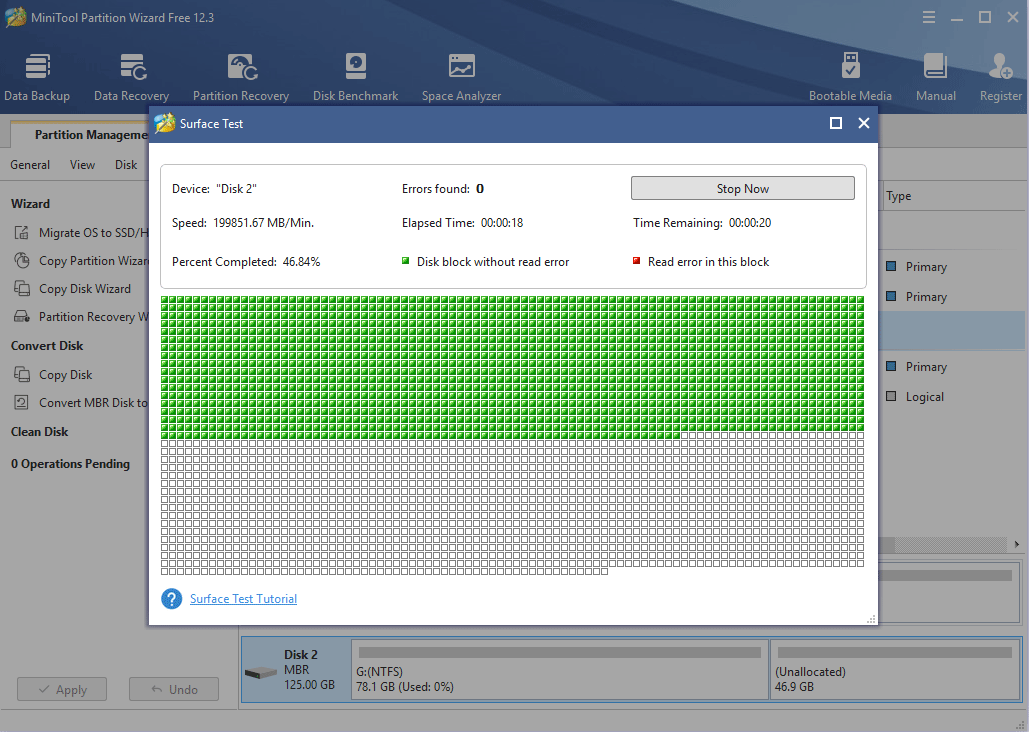Click the Copy Disk icon under Convert Disk
The height and width of the screenshot is (732, 1029).
22,374
